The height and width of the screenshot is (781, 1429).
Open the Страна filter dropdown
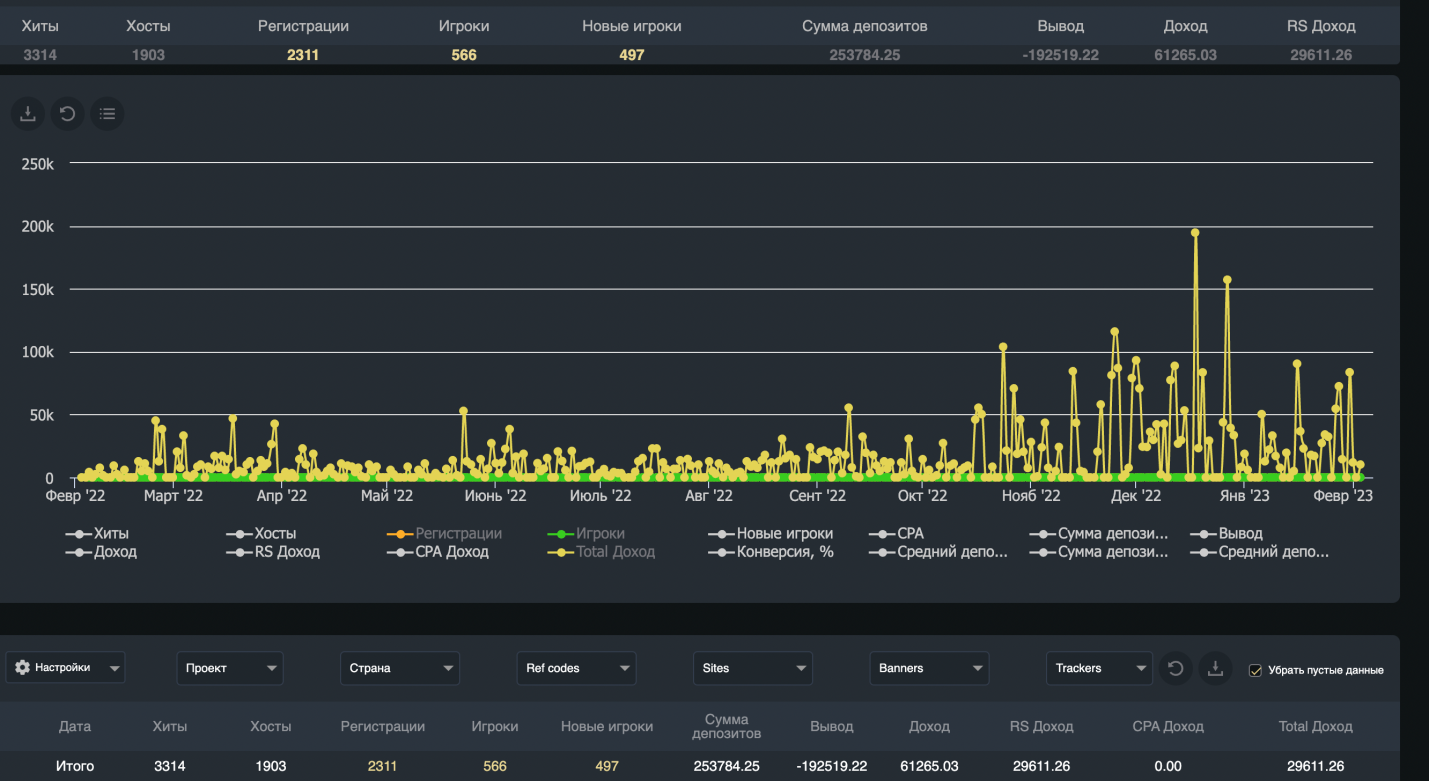click(x=399, y=668)
